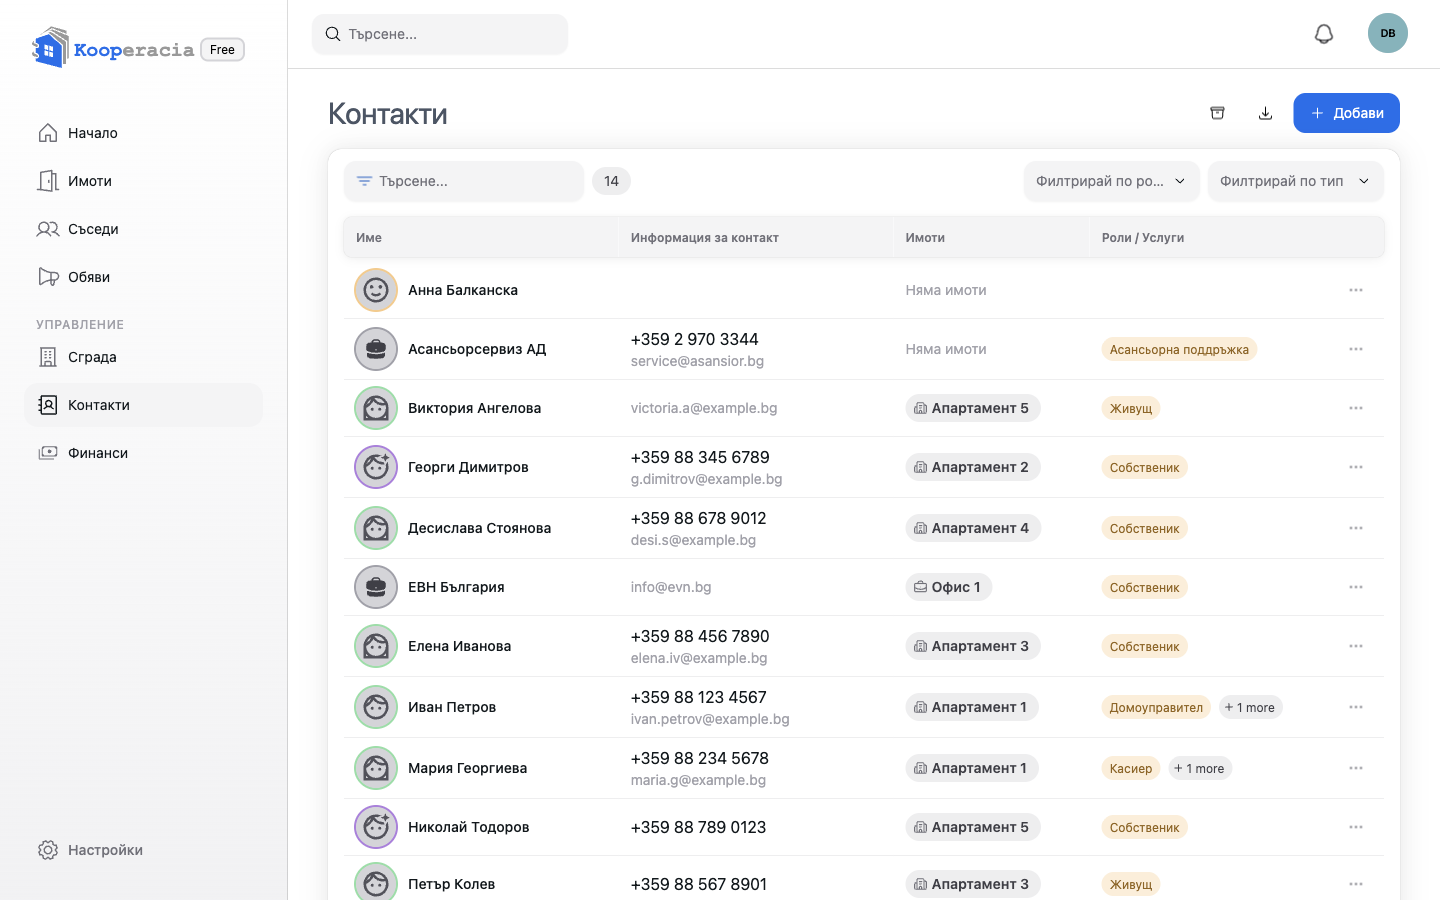
Task: Sort by the Име column header
Action: [369, 238]
